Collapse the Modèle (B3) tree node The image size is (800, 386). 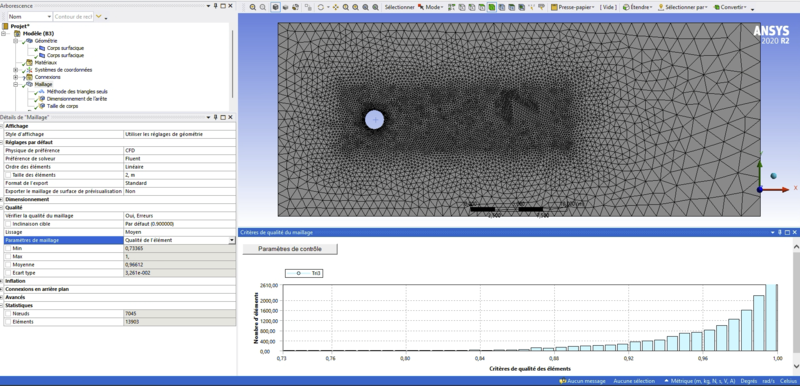pos(4,34)
